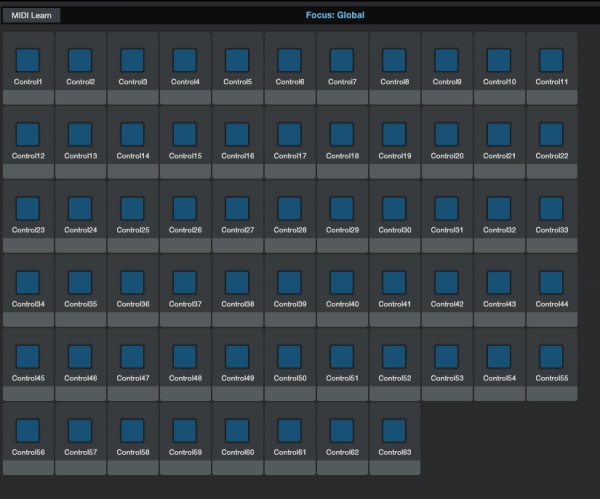Toggle the Control8 button pad

coord(395,60)
